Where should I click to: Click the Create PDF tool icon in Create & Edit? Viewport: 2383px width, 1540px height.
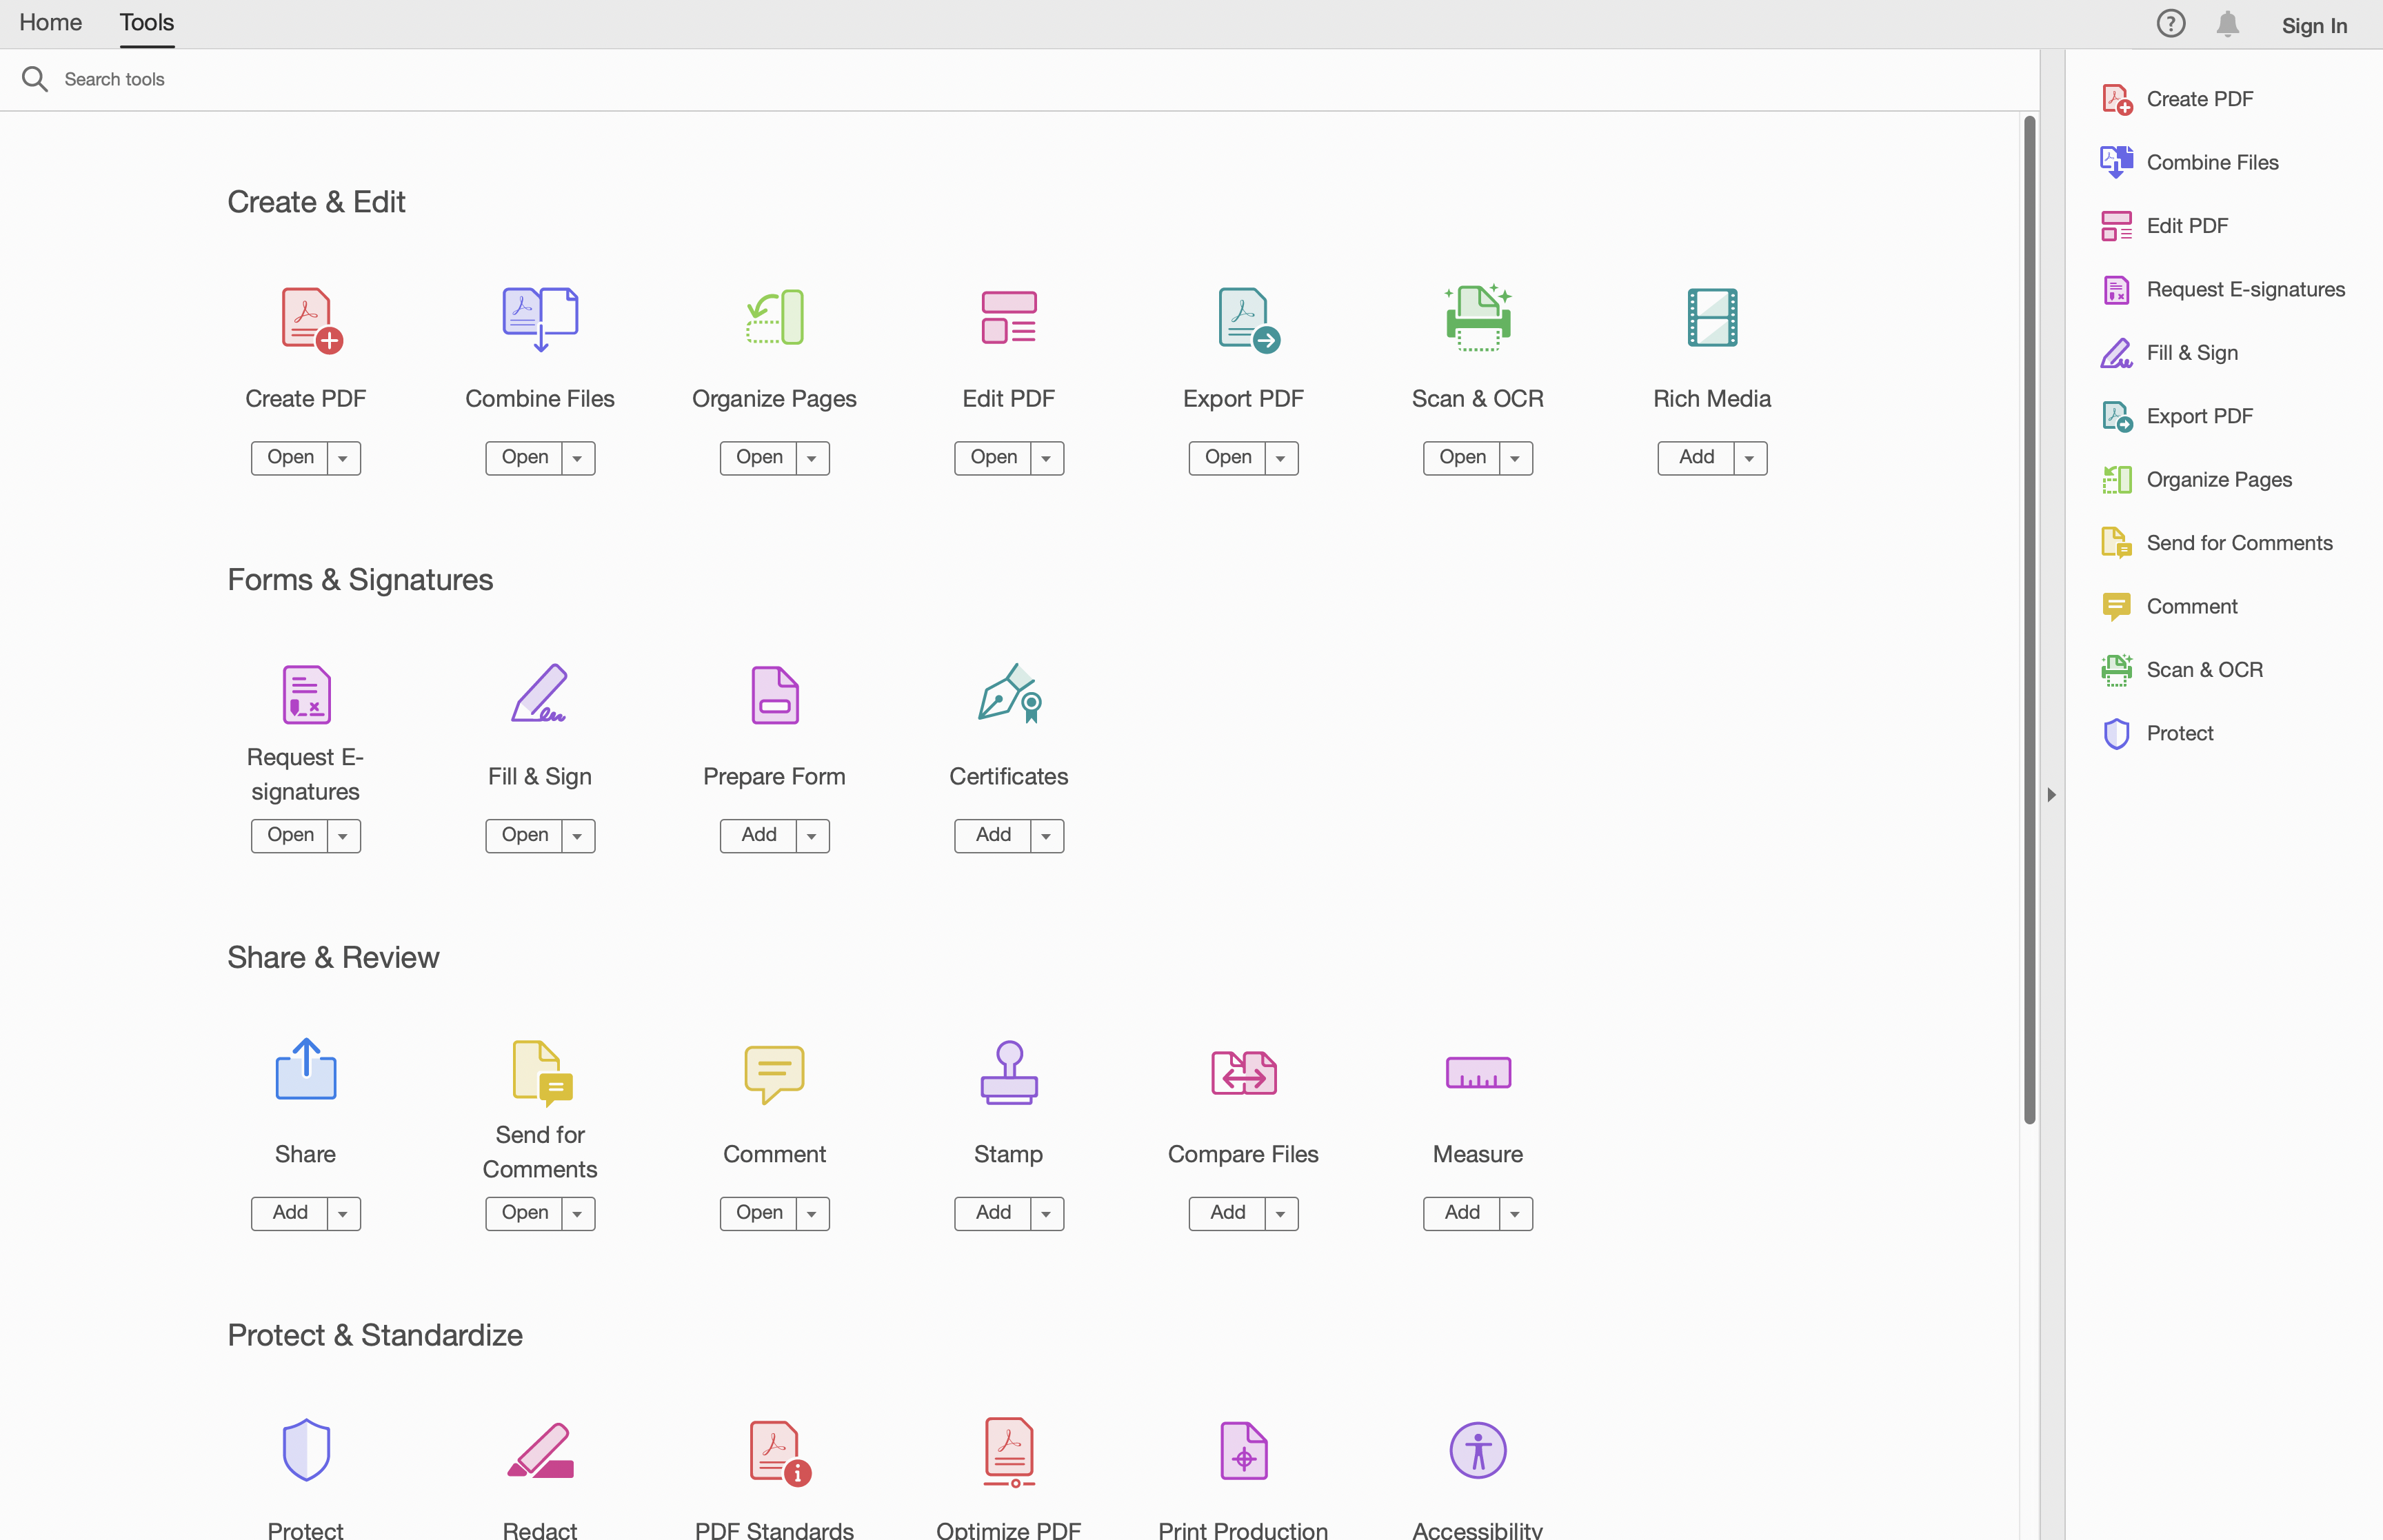[311, 321]
